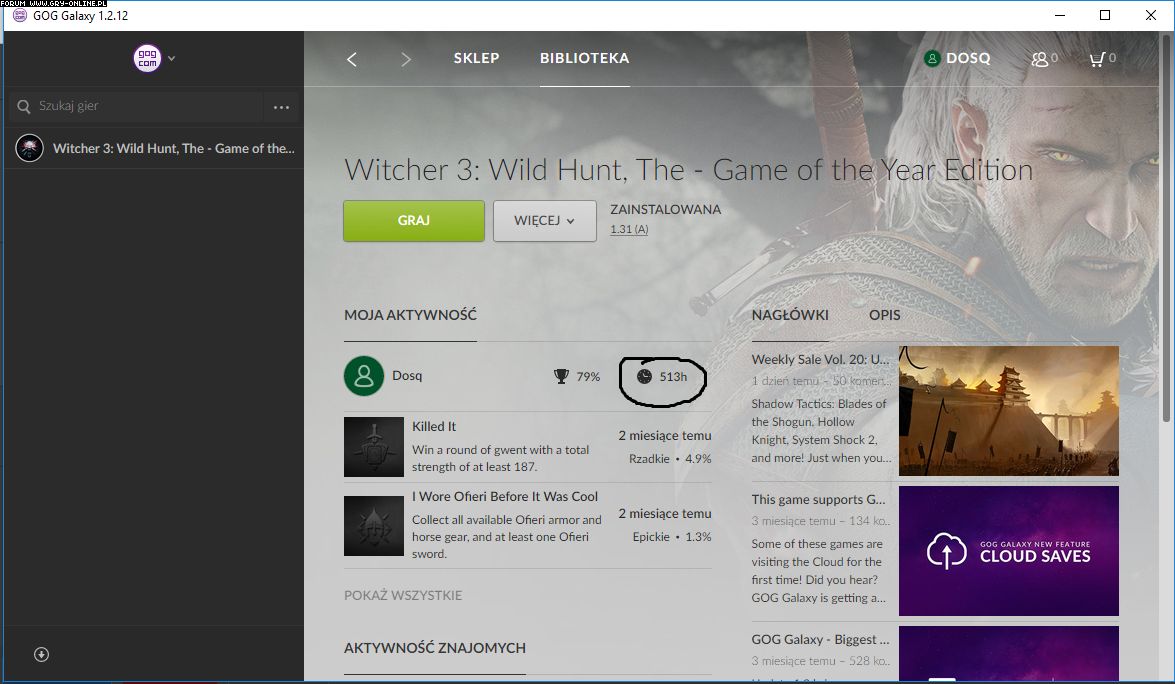Open the three-dots library options menu

point(281,107)
